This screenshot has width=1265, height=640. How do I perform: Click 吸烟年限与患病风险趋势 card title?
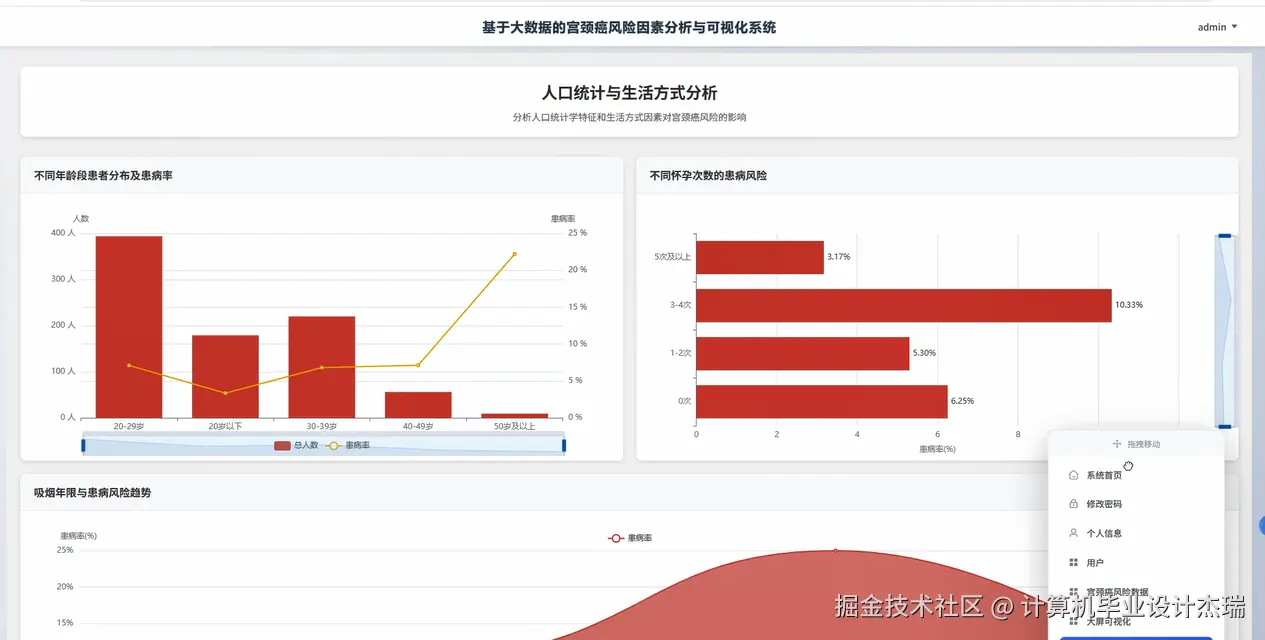point(92,492)
